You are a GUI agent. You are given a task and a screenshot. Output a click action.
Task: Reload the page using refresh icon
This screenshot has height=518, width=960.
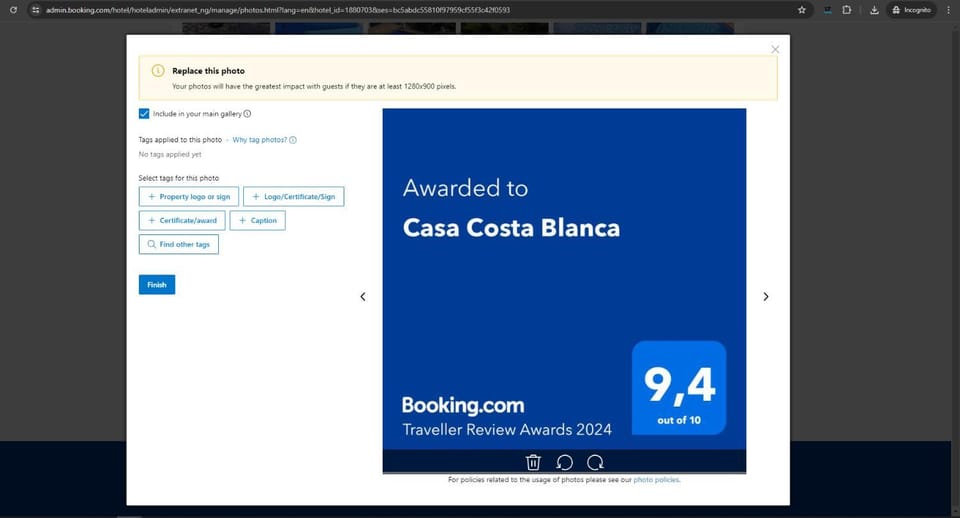[13, 10]
